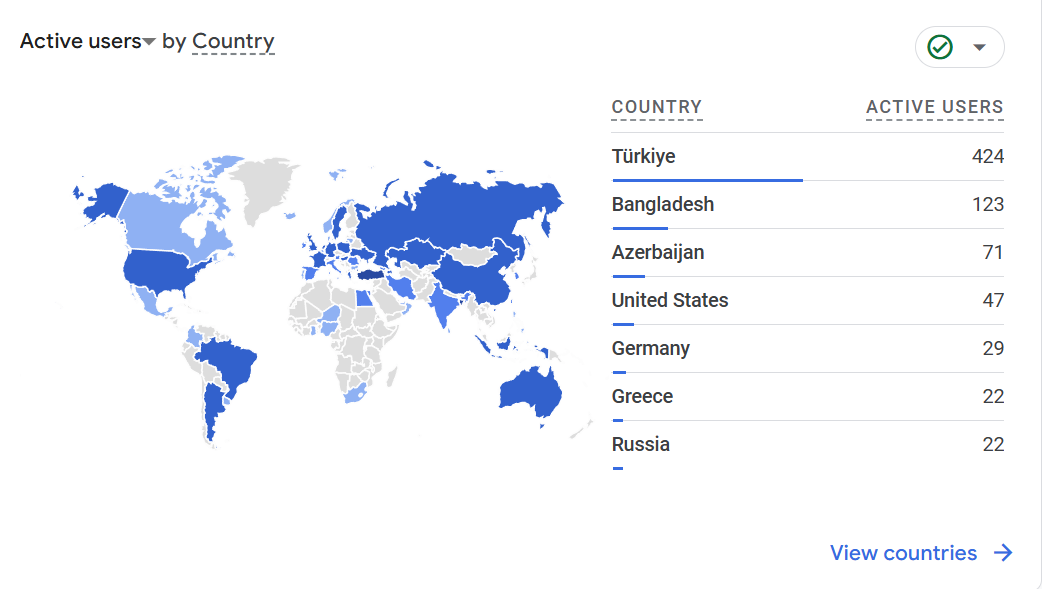The width and height of the screenshot is (1042, 589).
Task: Select the Germany row
Action: coord(807,348)
